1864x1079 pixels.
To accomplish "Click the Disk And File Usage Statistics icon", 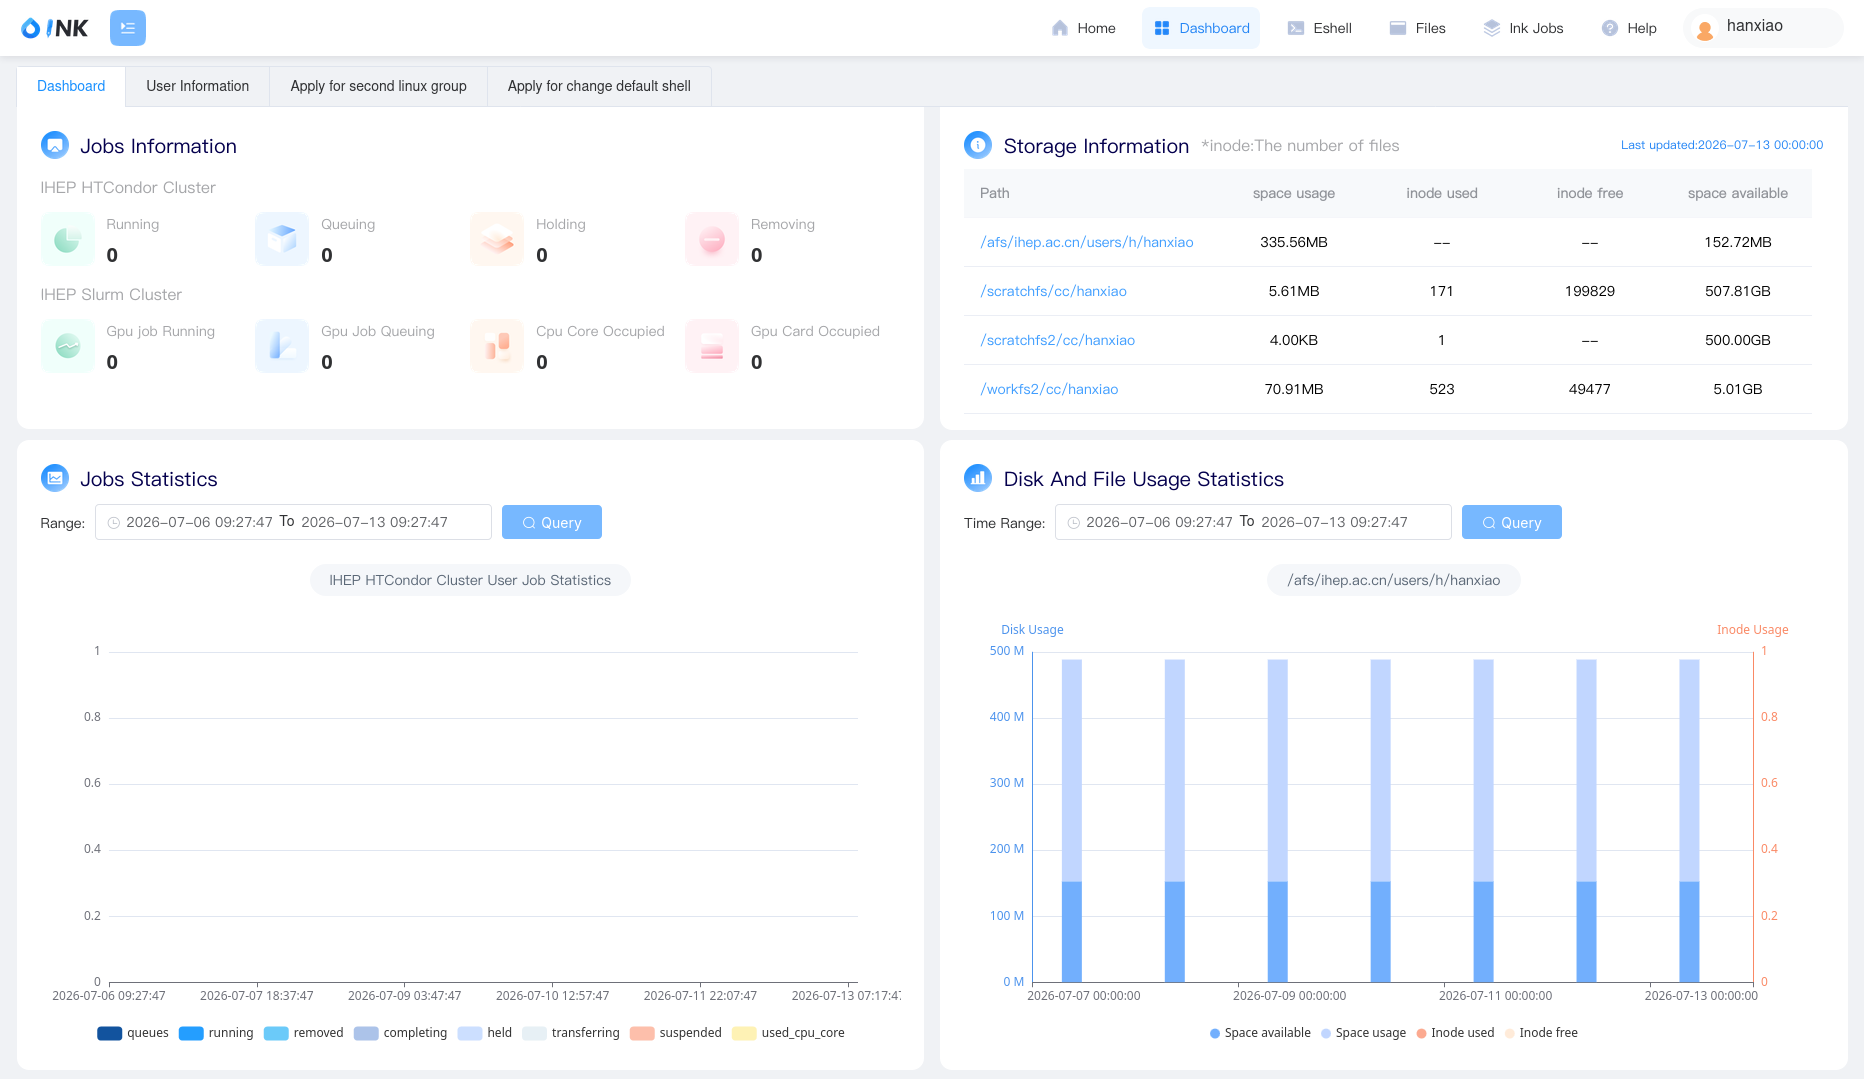I will click(978, 478).
